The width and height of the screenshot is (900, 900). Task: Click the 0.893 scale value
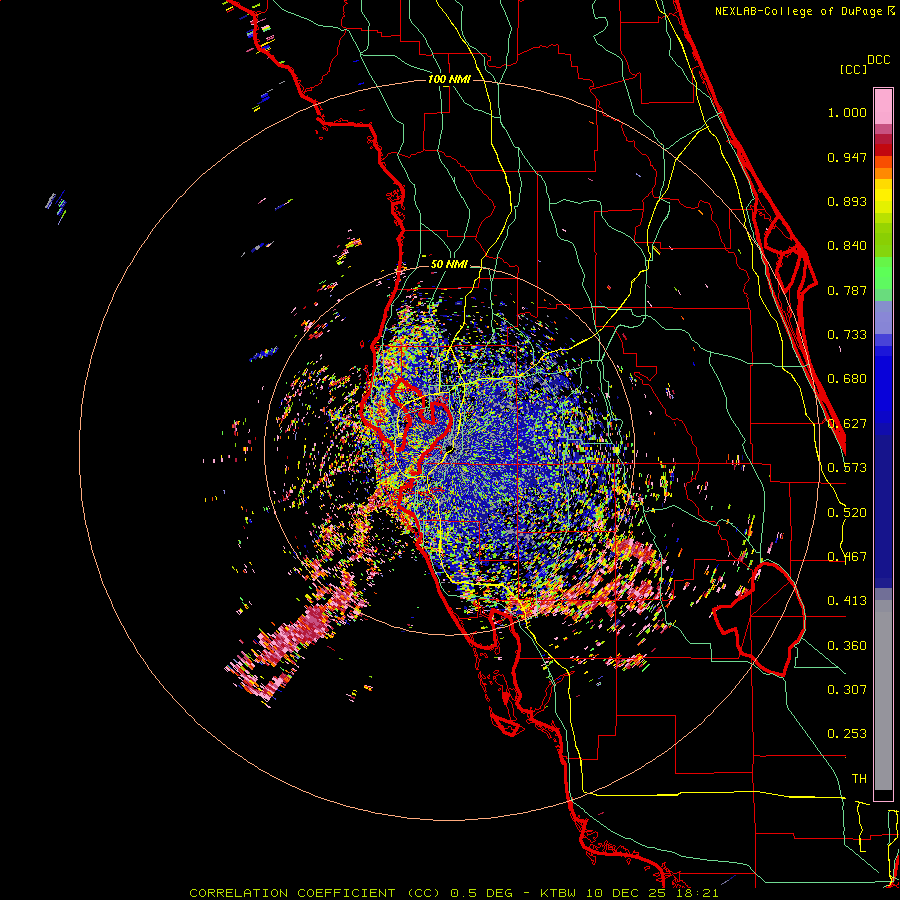tap(847, 201)
